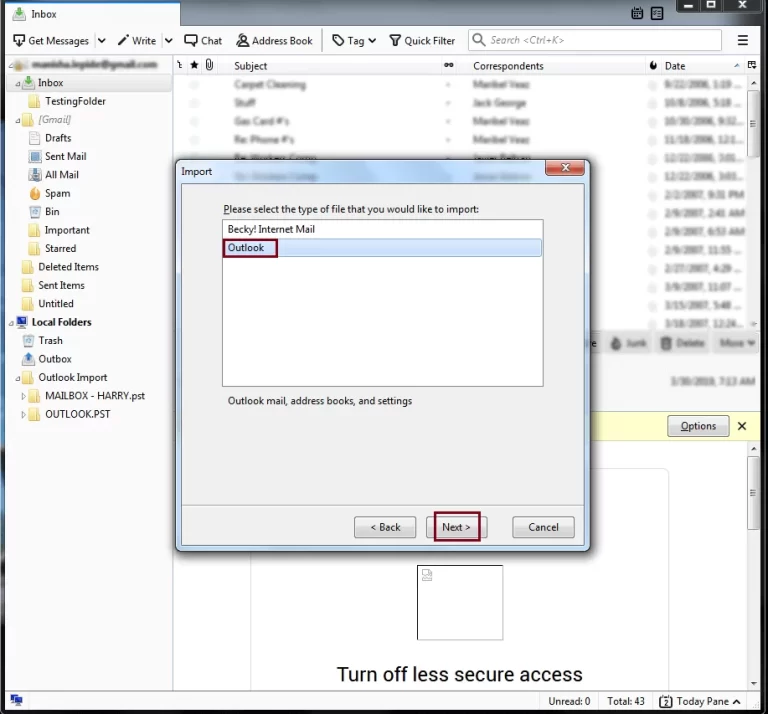The height and width of the screenshot is (714, 768).
Task: Open the calendar tab icon
Action: 637,13
